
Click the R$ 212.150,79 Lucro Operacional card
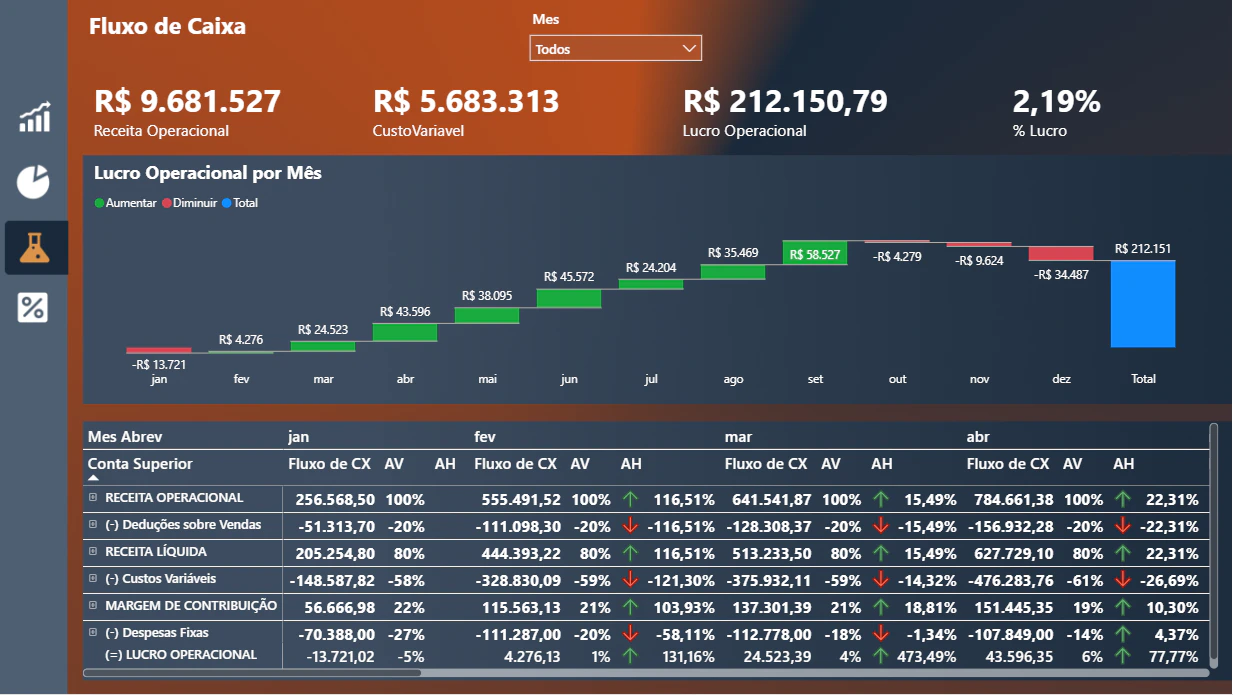click(x=785, y=113)
